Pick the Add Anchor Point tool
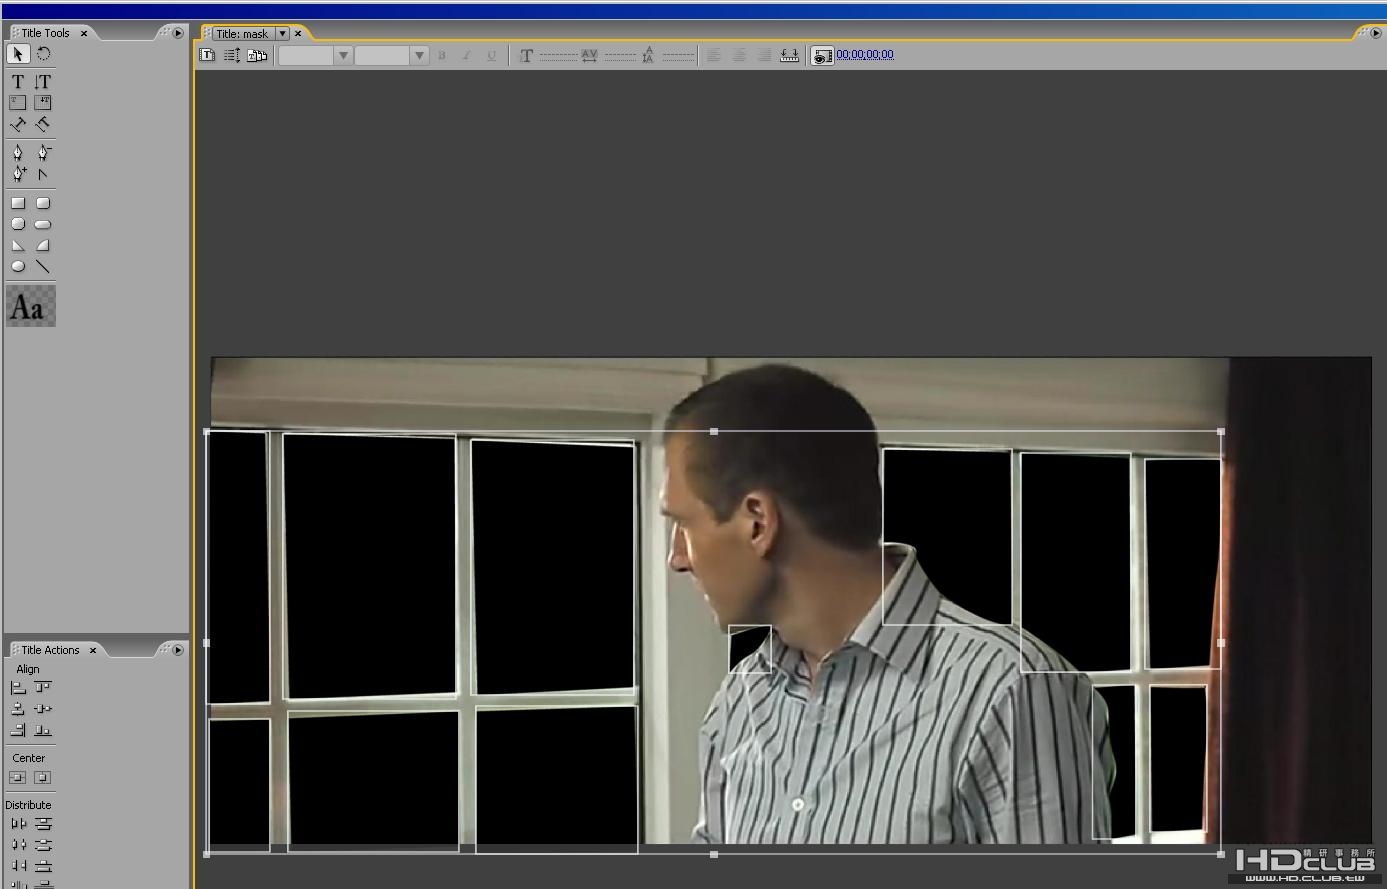 18,174
